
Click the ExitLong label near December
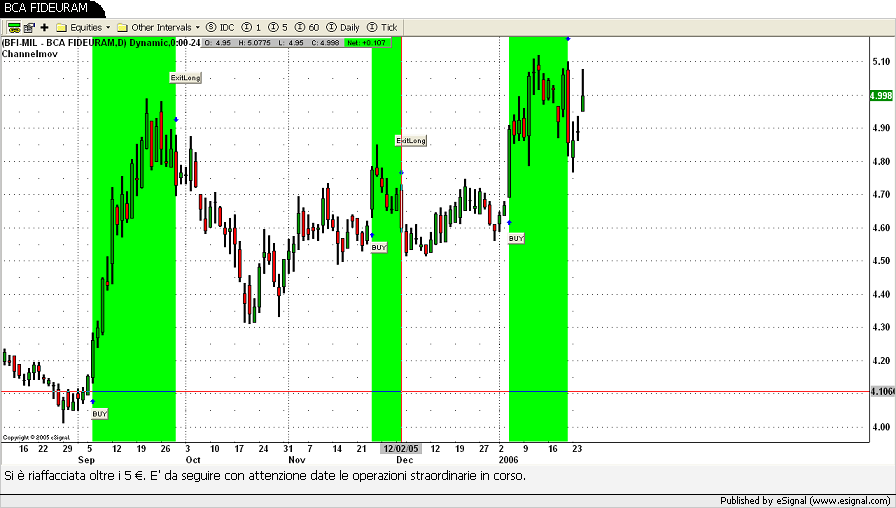[x=411, y=141]
